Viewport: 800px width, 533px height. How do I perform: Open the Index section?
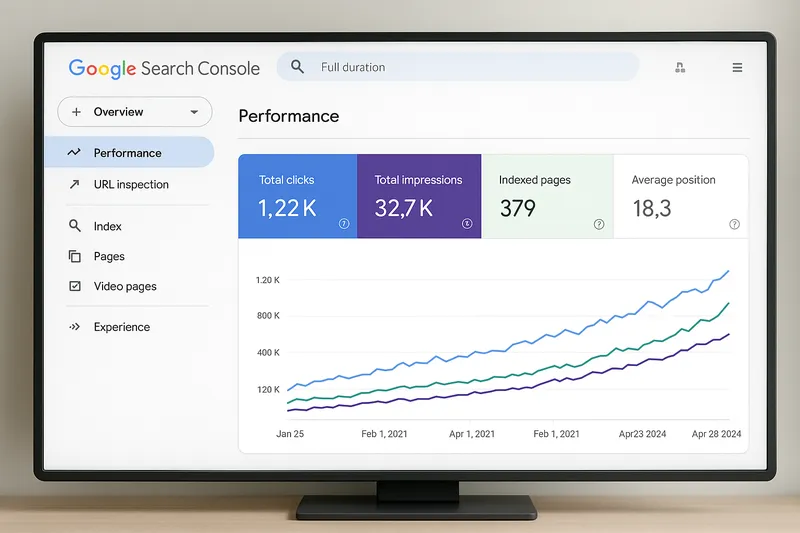[107, 226]
